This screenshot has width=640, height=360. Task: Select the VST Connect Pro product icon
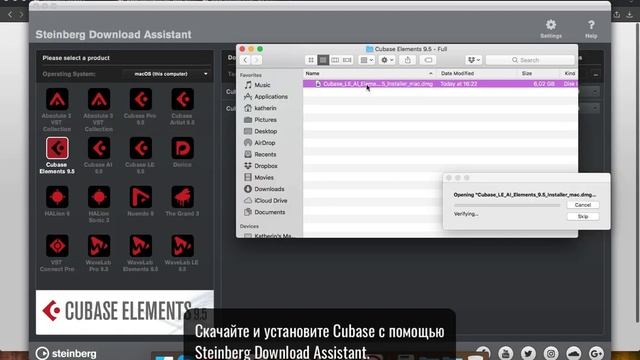pos(57,246)
